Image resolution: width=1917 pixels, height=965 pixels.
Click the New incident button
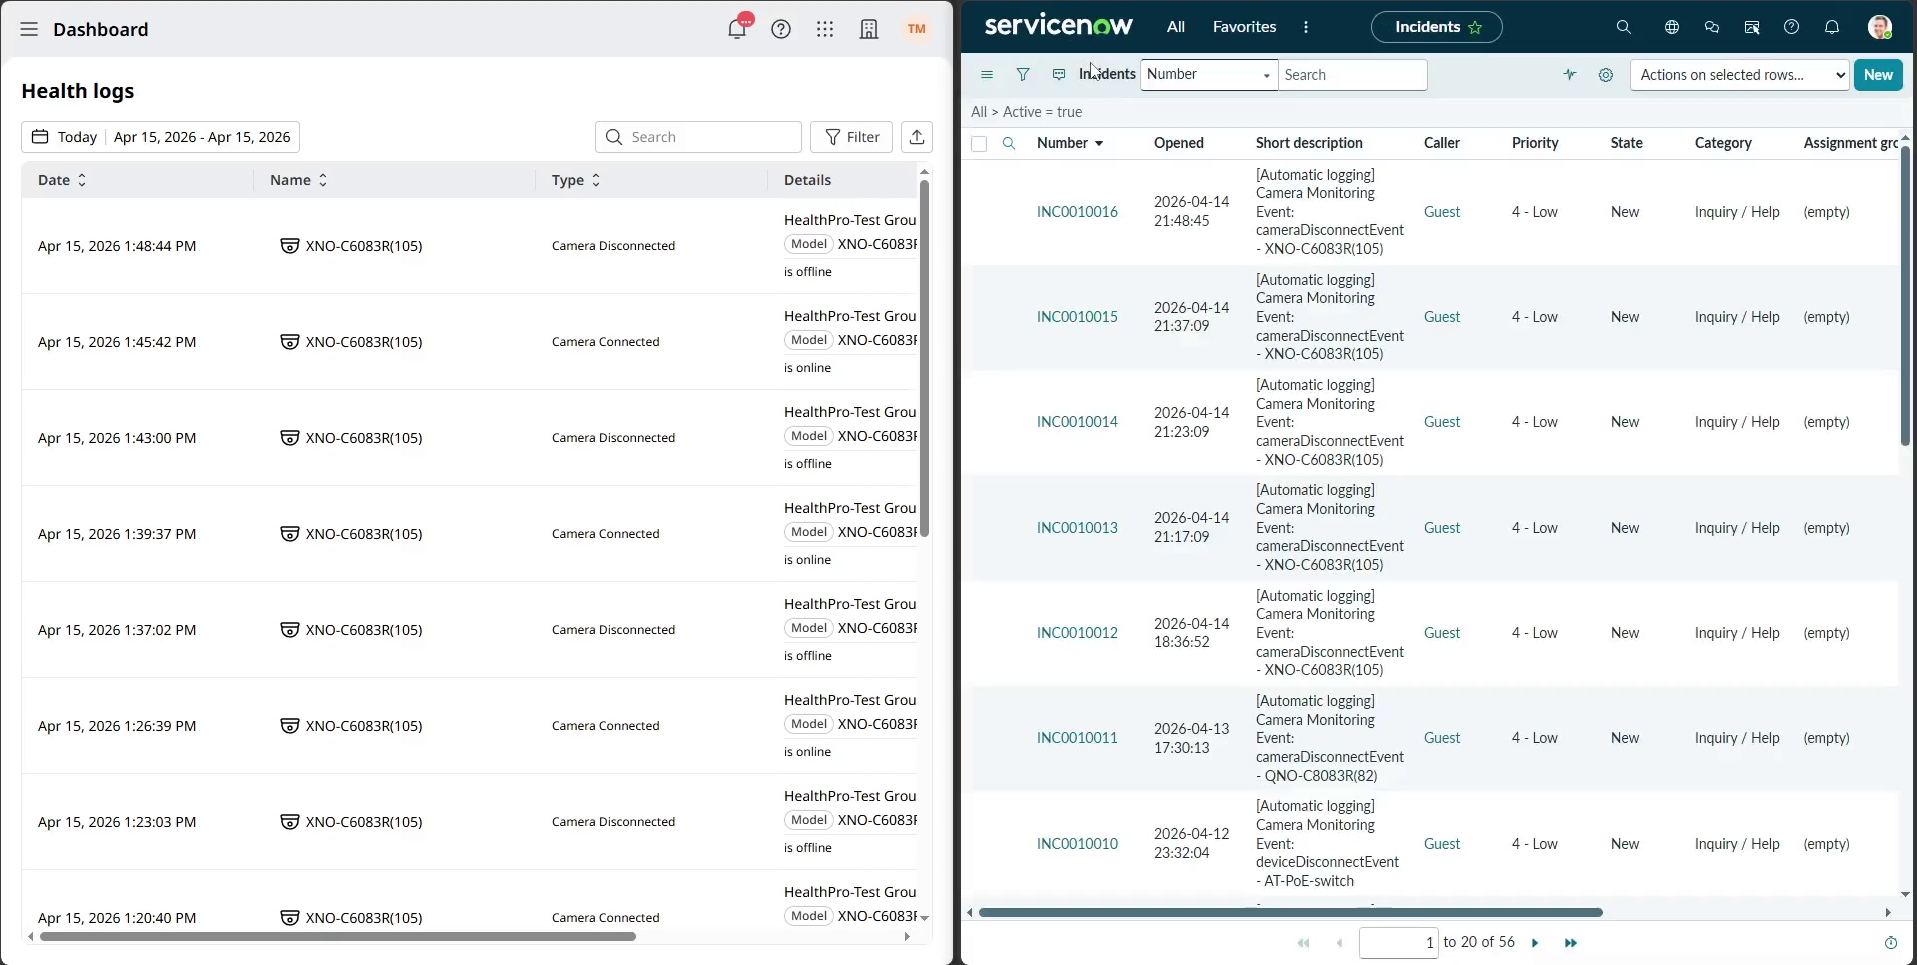click(1878, 75)
